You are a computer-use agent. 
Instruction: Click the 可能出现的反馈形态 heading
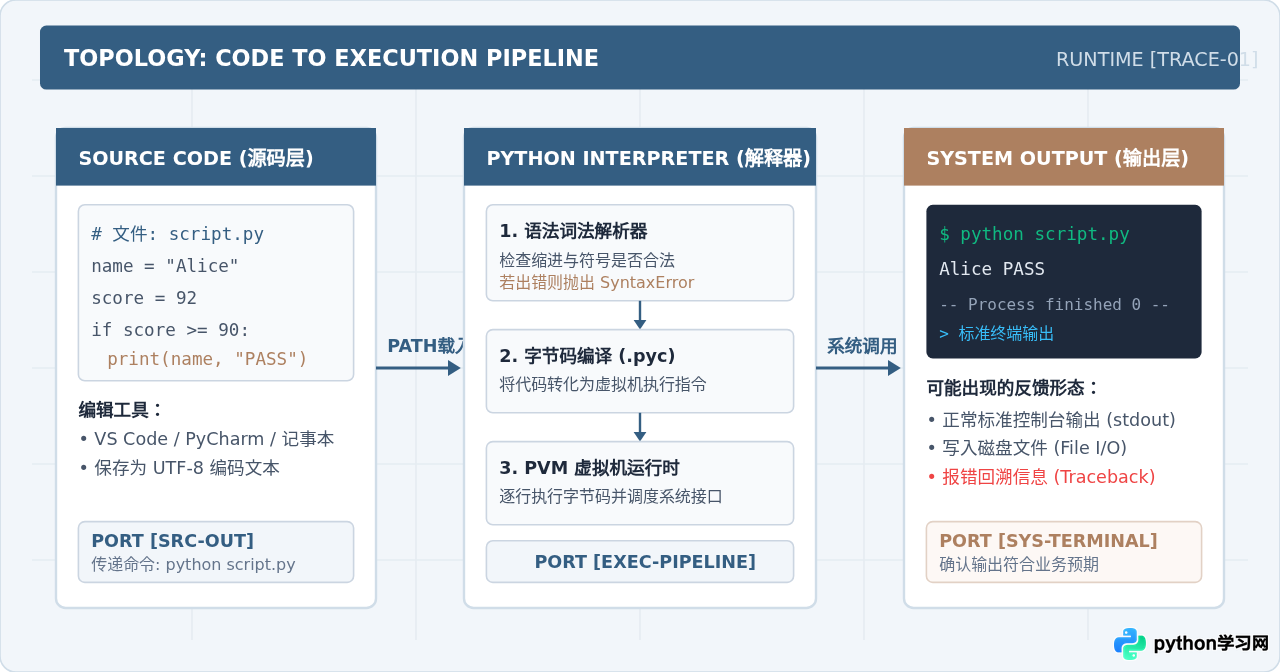tap(1013, 388)
